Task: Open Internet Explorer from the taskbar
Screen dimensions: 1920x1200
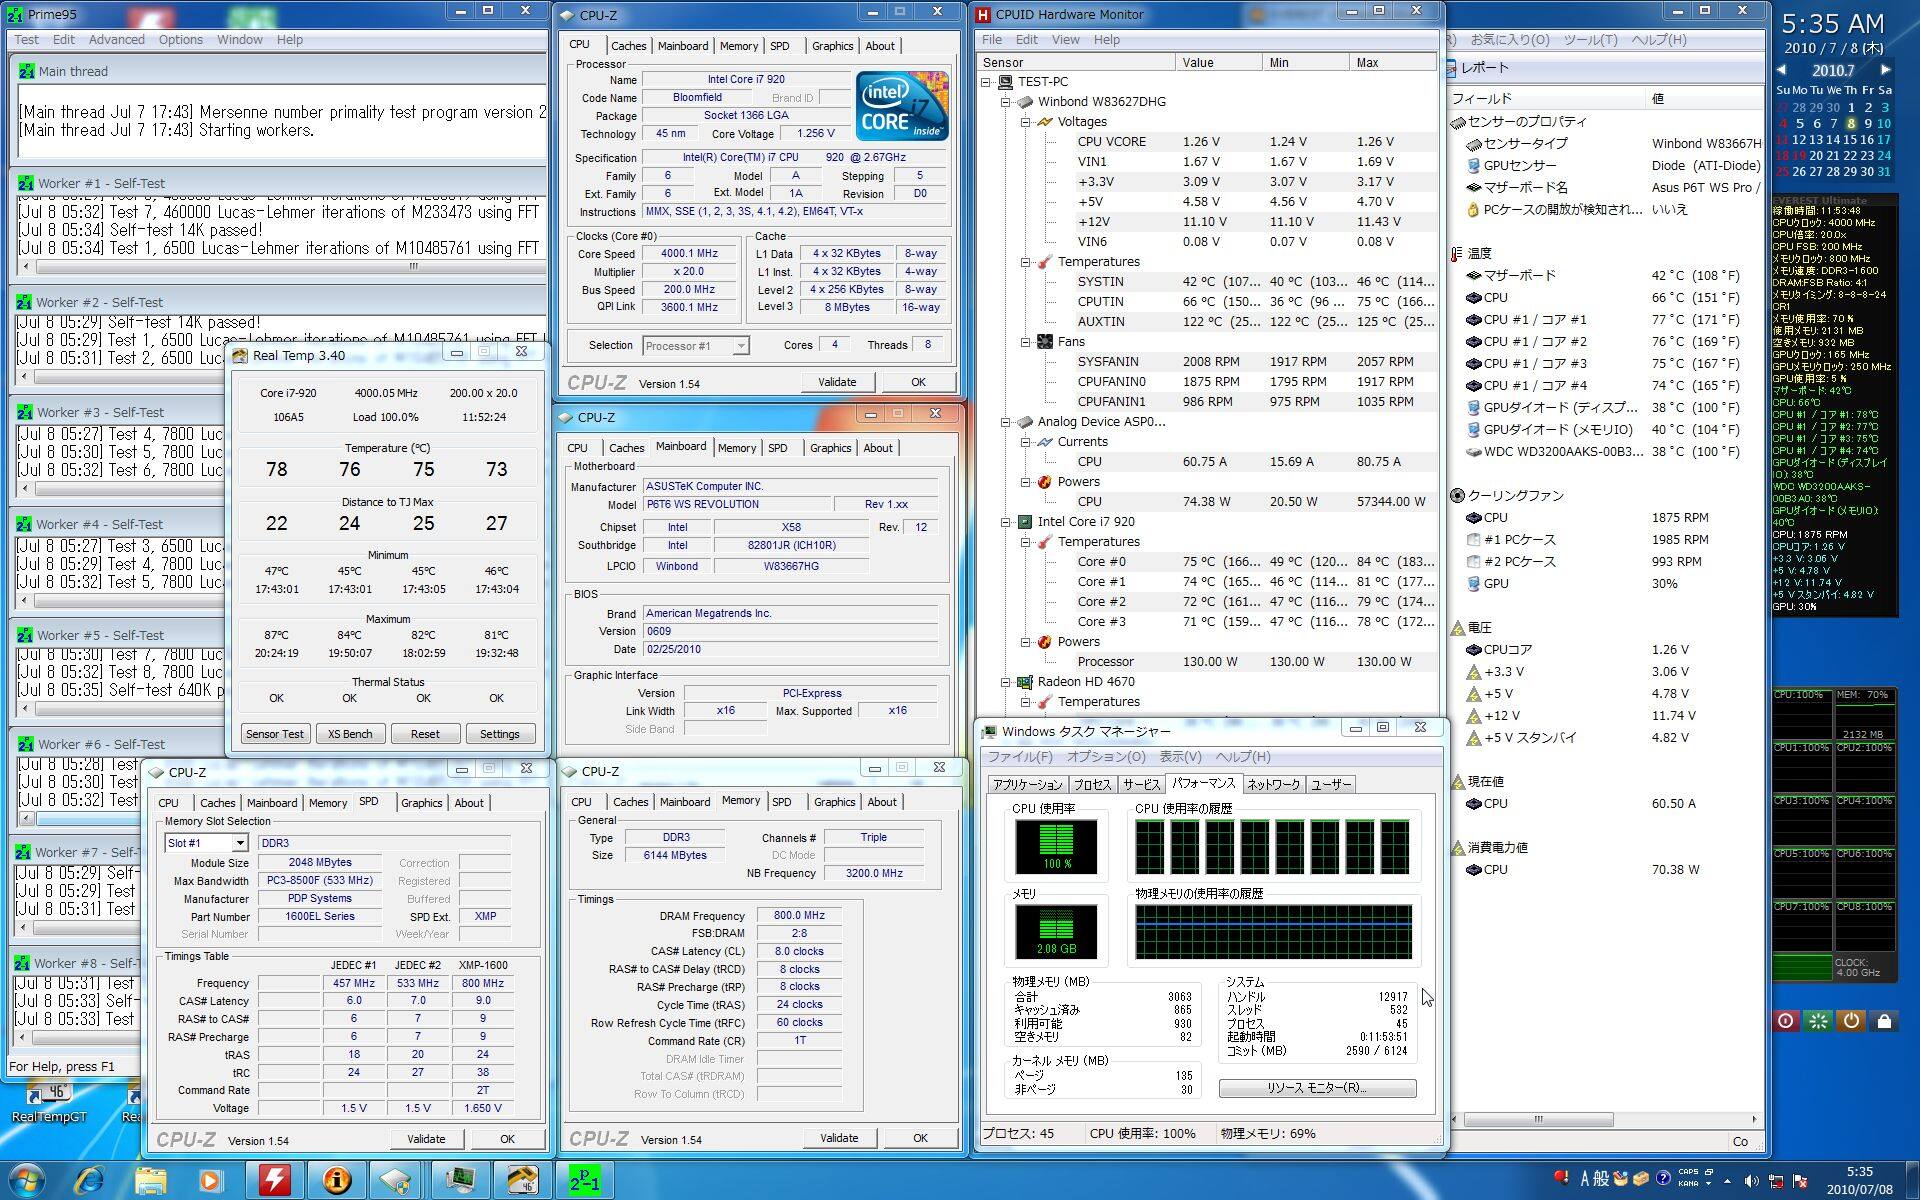Action: pyautogui.click(x=89, y=1180)
